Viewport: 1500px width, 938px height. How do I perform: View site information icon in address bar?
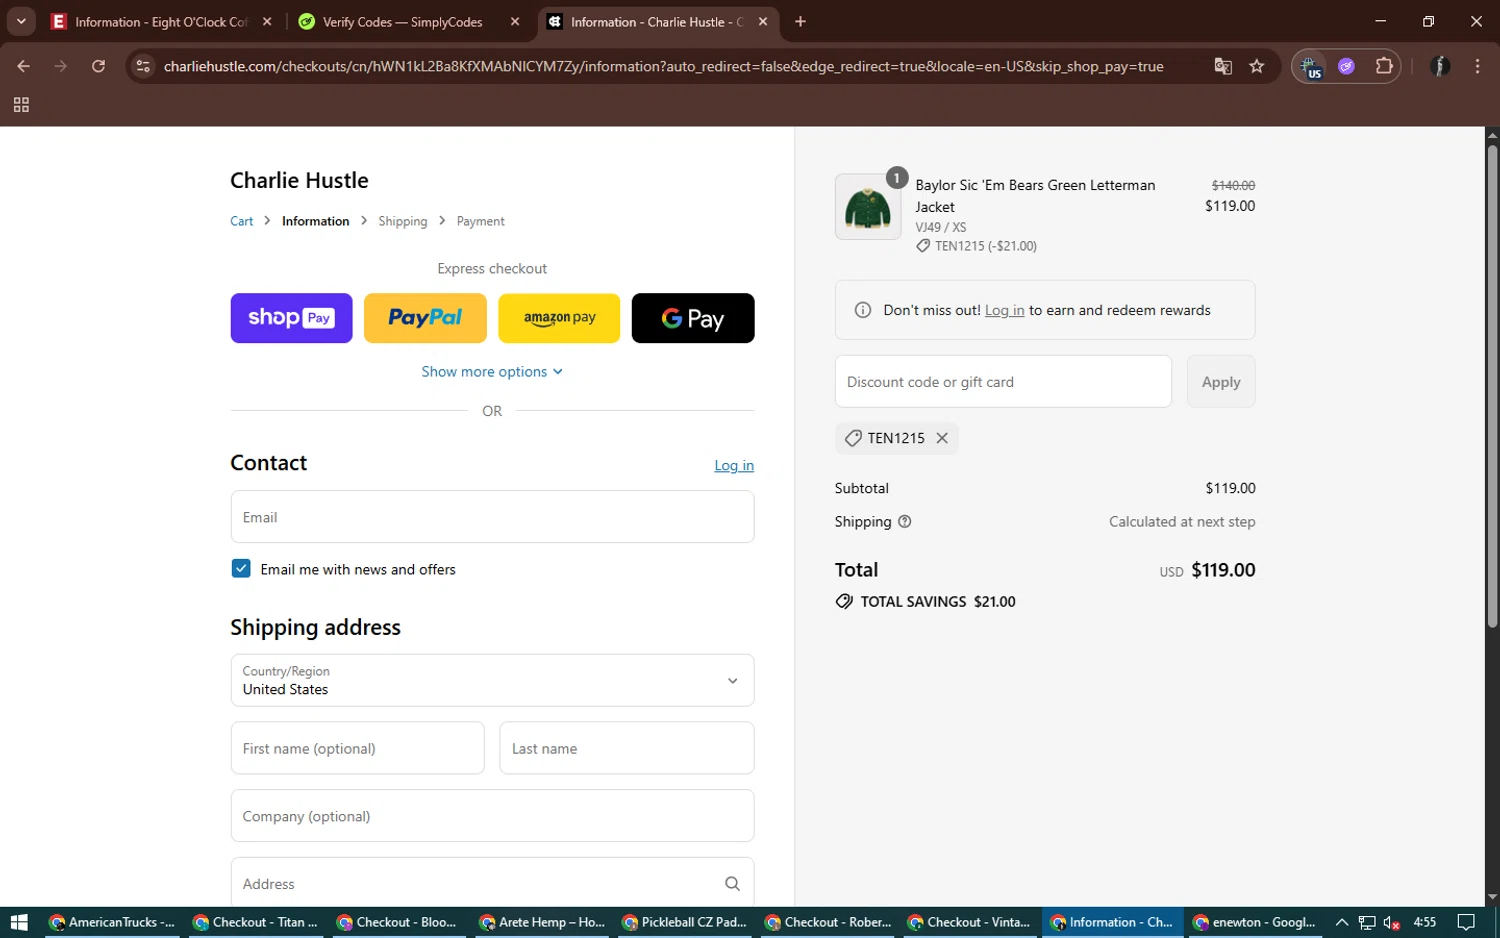point(143,66)
